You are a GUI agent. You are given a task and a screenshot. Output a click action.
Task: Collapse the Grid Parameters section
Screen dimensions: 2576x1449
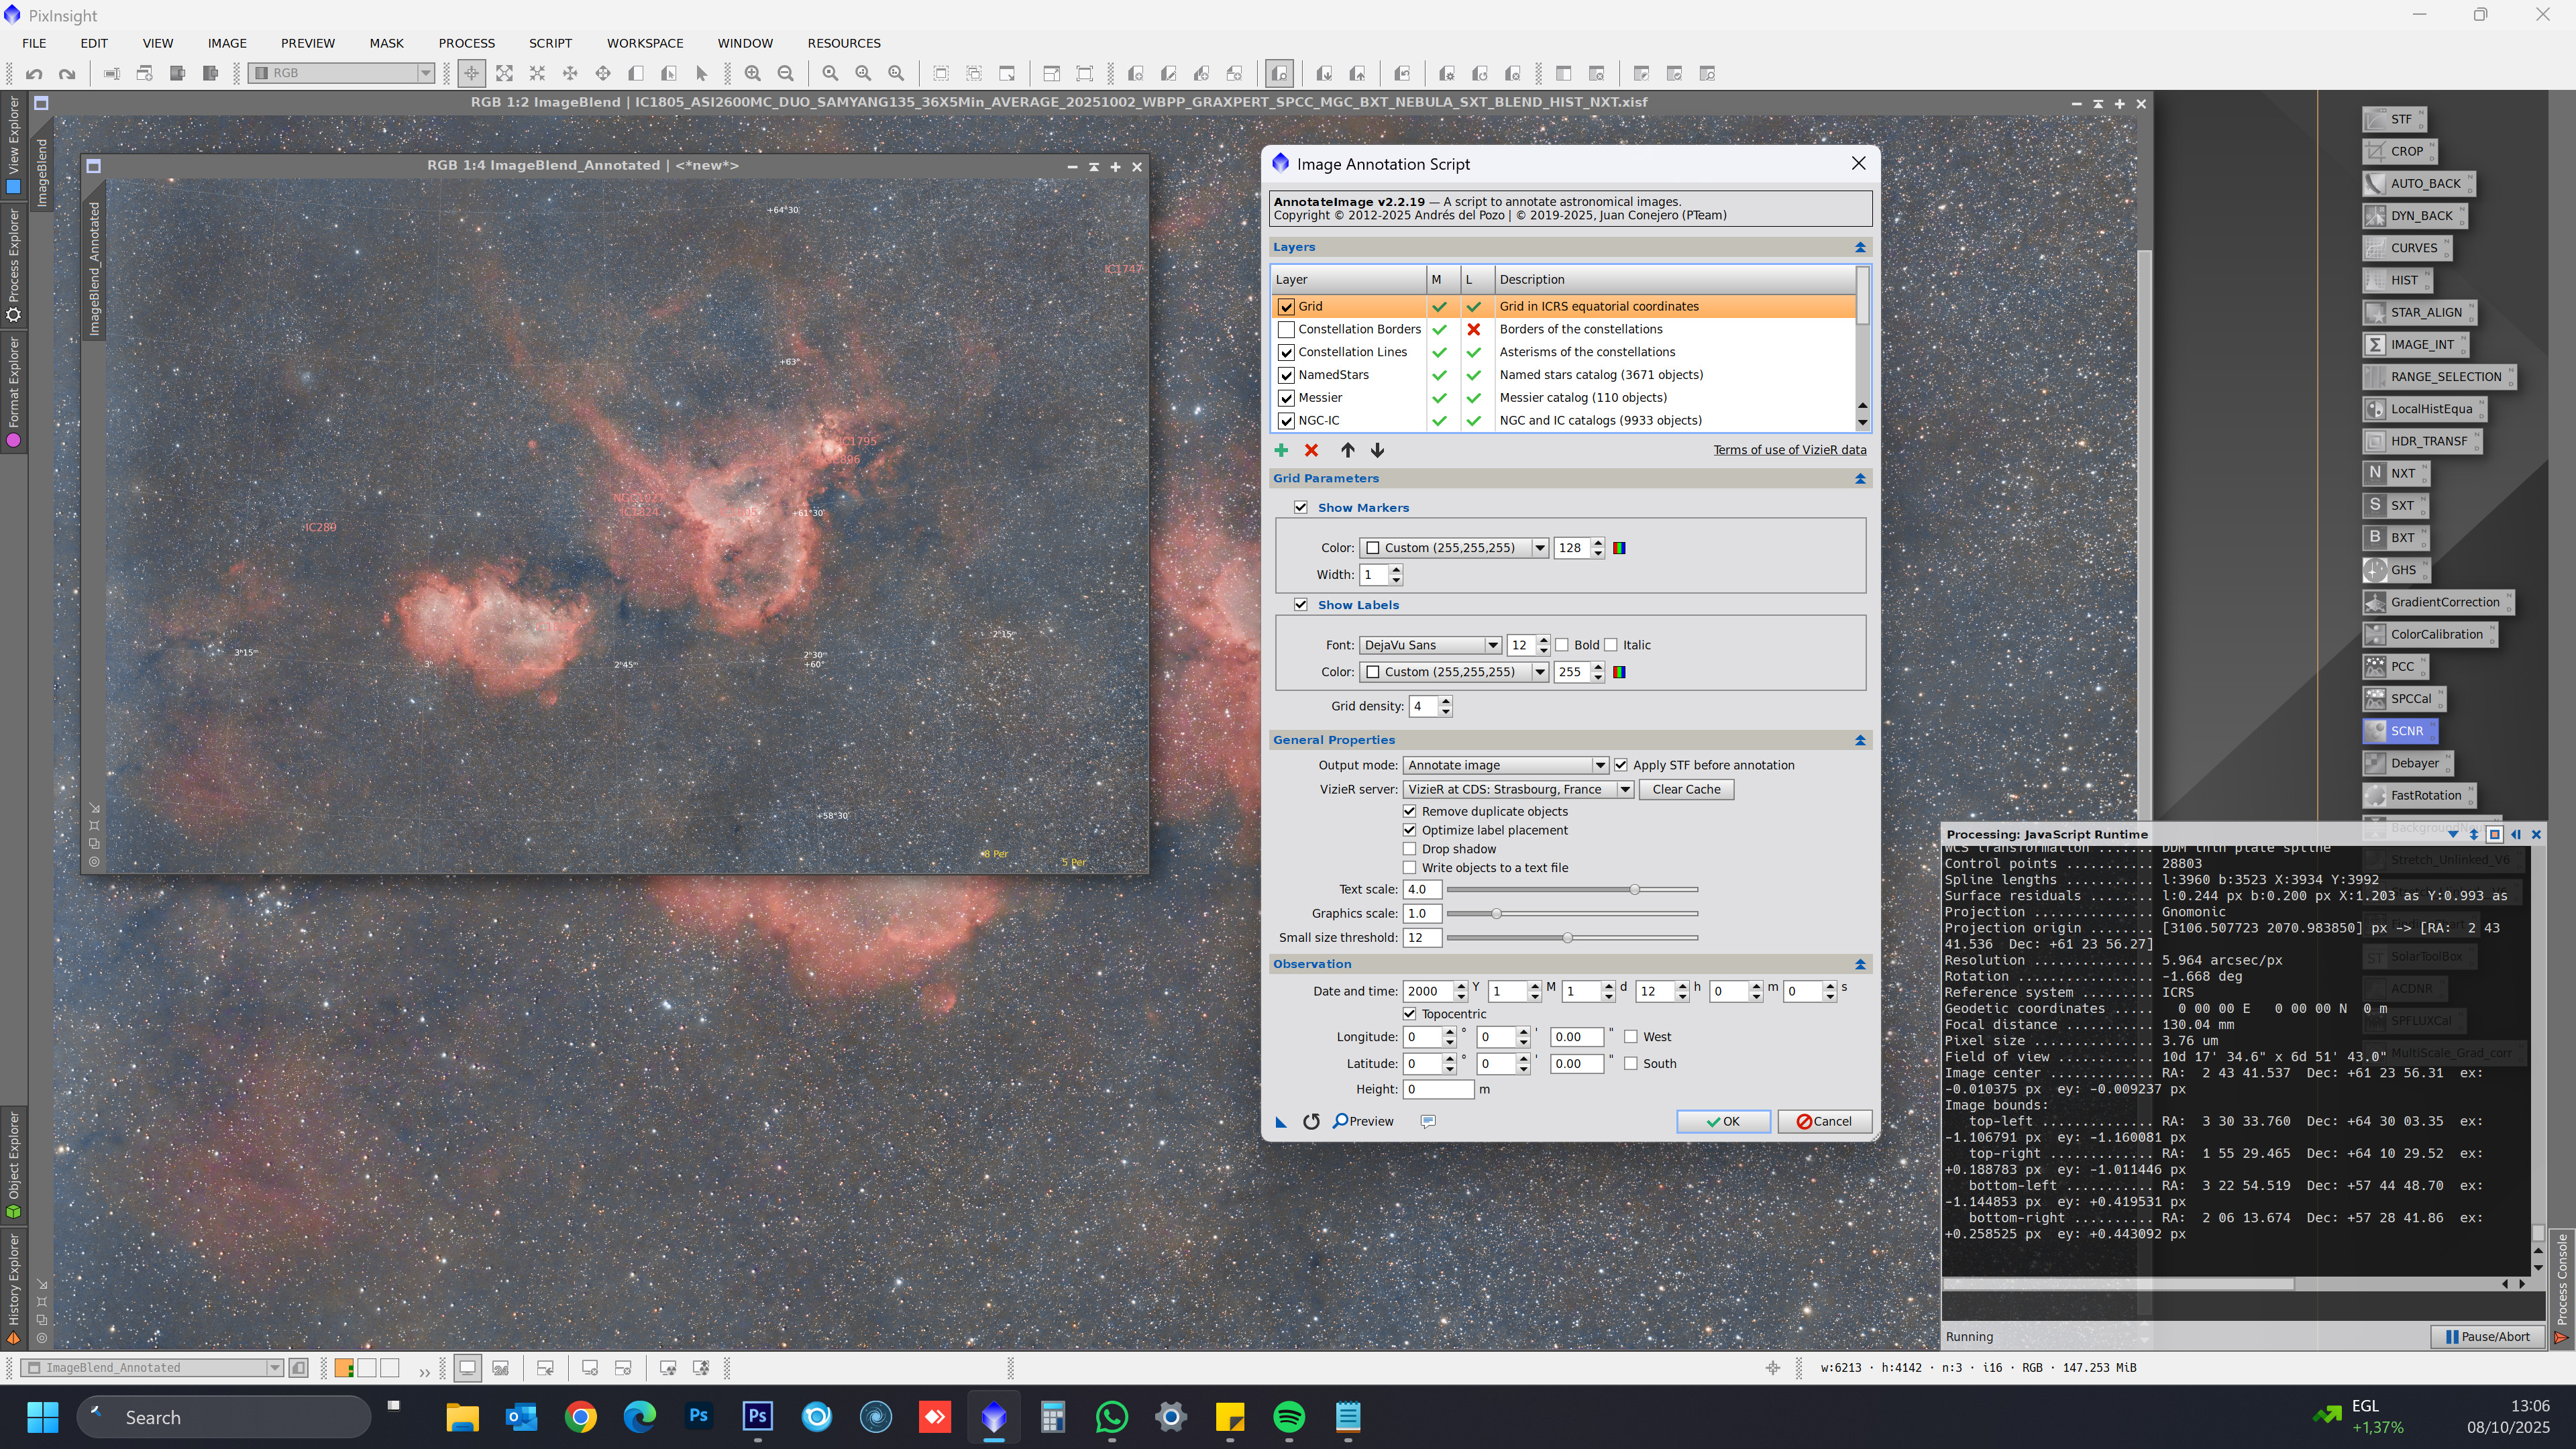point(1860,479)
